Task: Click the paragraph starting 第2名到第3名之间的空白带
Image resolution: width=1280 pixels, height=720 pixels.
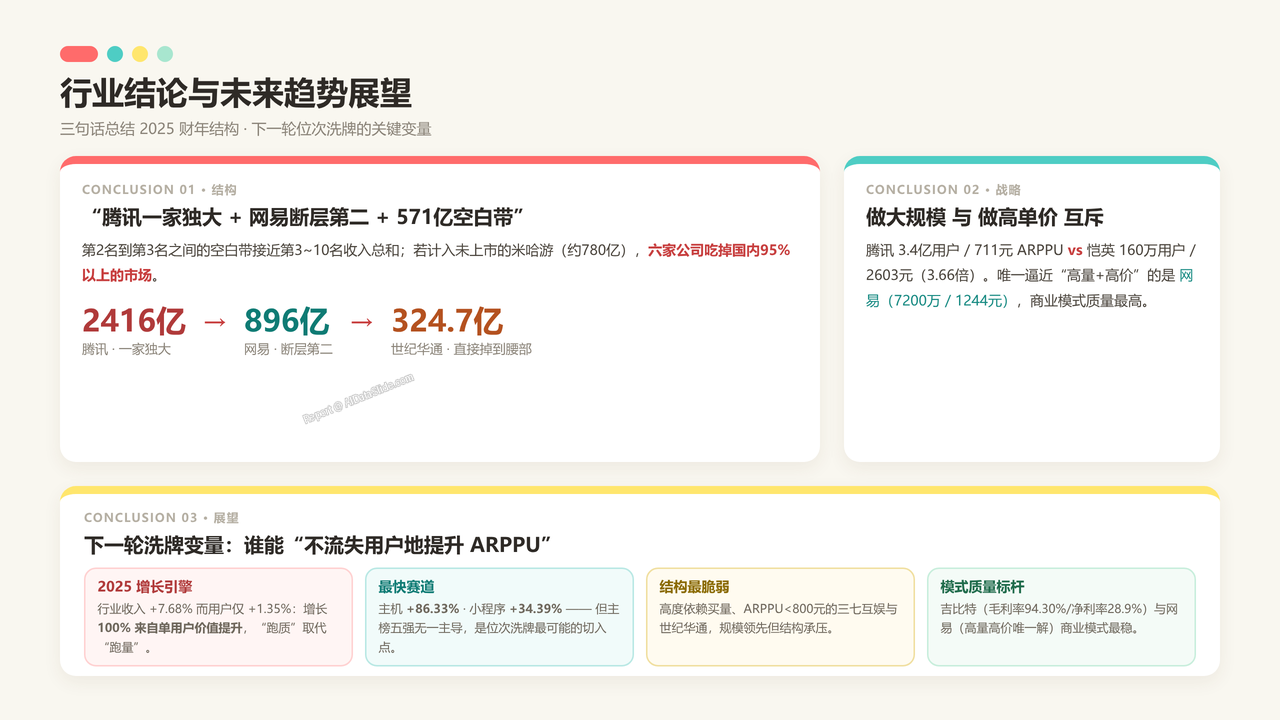Action: pos(436,262)
